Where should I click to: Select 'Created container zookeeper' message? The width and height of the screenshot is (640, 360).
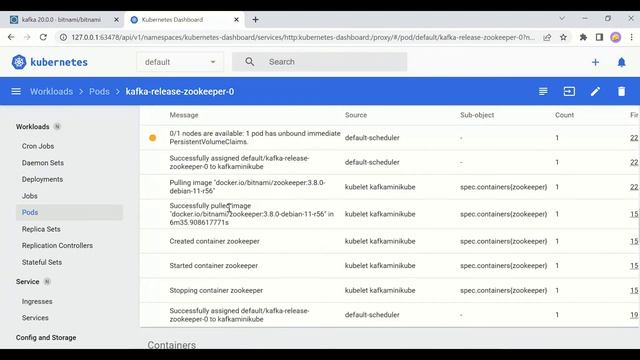(x=214, y=241)
